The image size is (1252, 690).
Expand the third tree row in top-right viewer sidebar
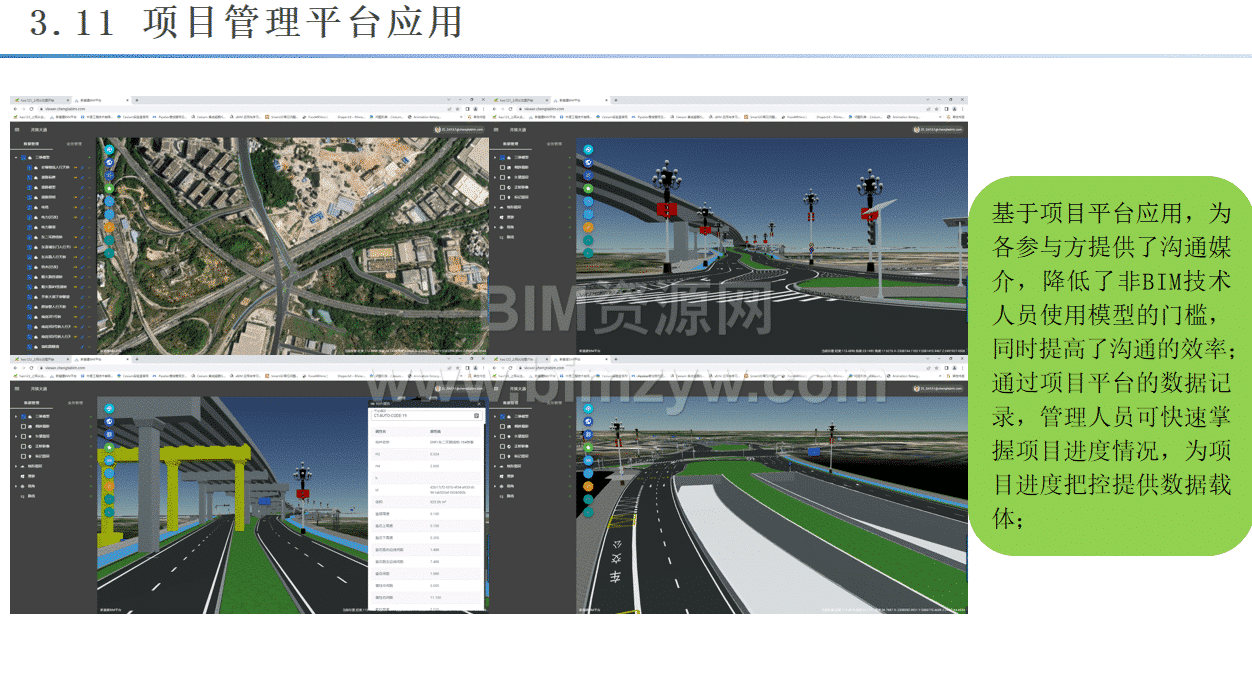pyautogui.click(x=494, y=177)
